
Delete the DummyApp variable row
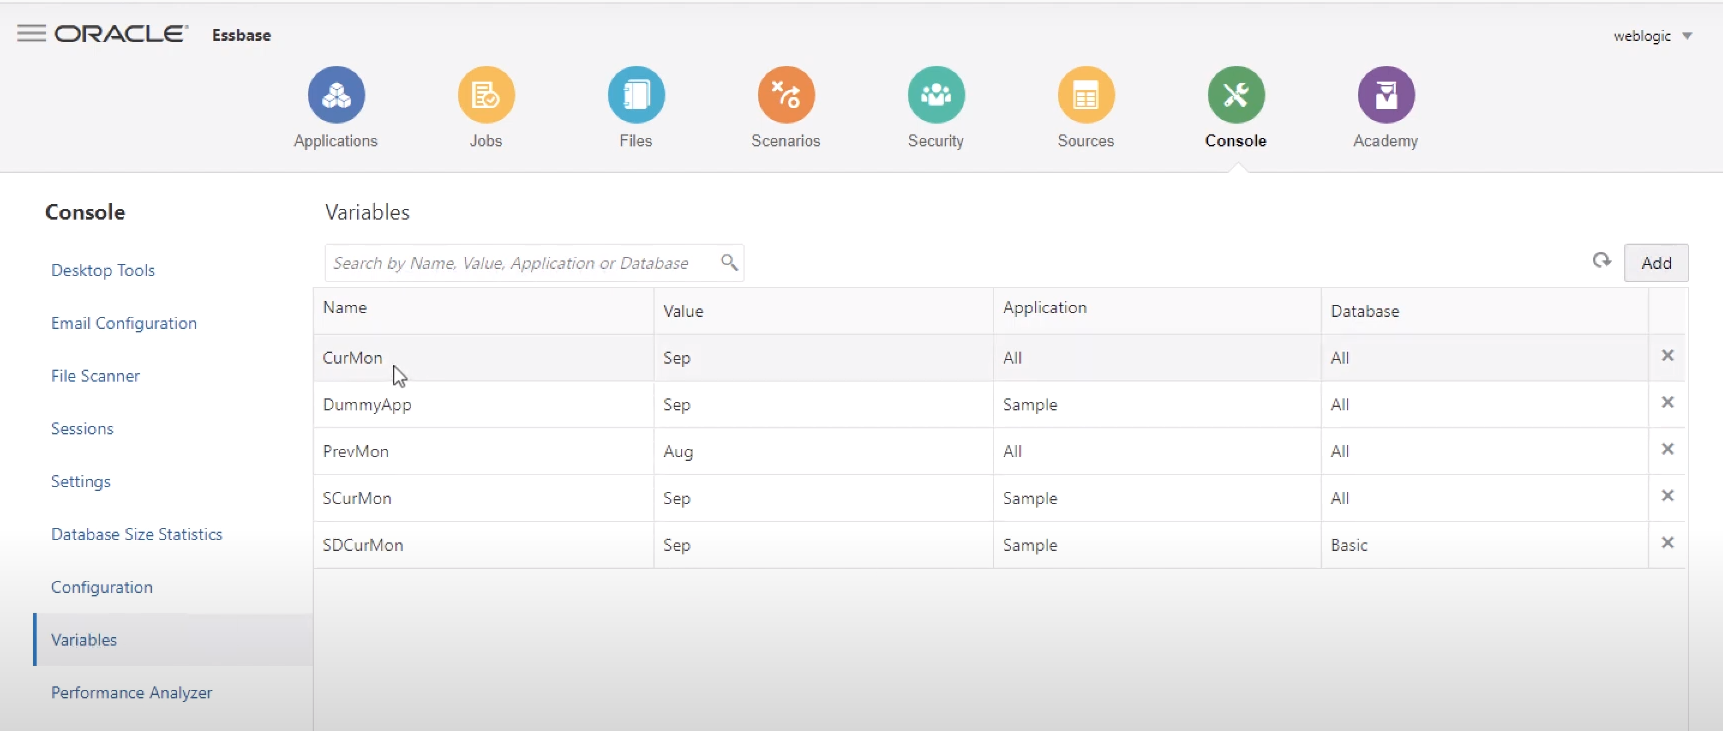coord(1667,402)
